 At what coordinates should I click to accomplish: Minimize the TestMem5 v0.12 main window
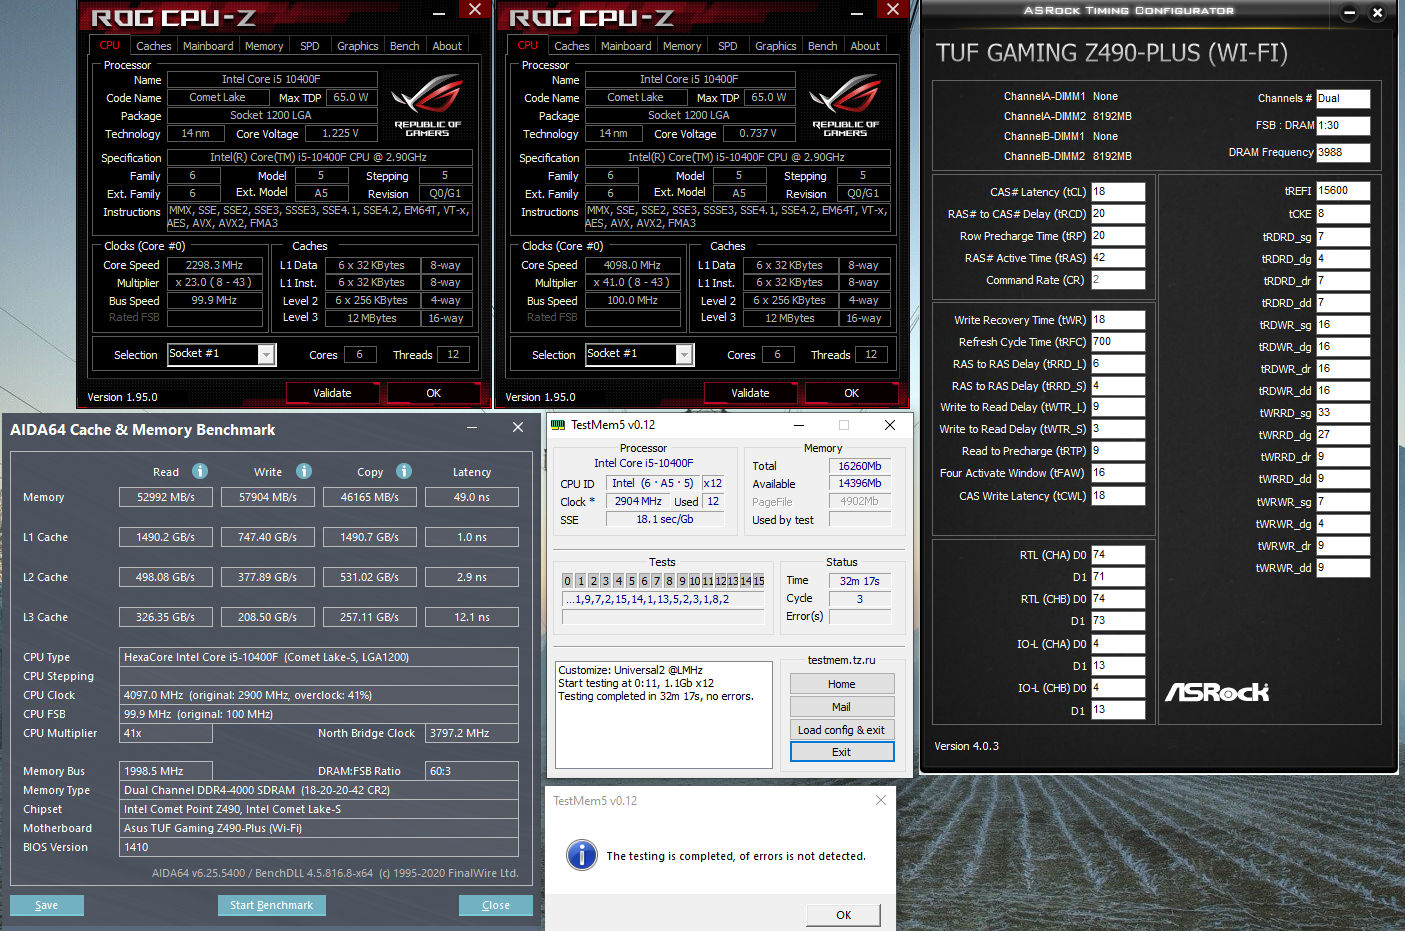(798, 425)
